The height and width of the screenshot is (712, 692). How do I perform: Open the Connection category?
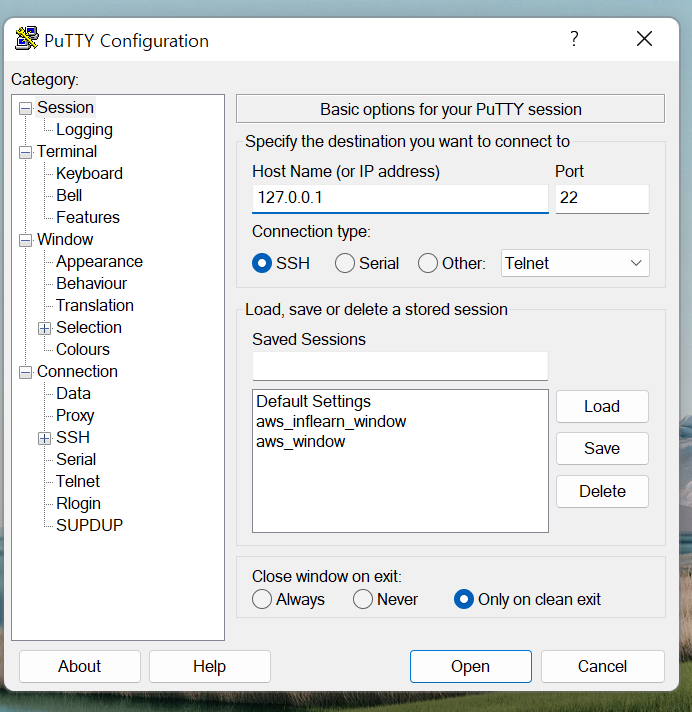point(77,372)
